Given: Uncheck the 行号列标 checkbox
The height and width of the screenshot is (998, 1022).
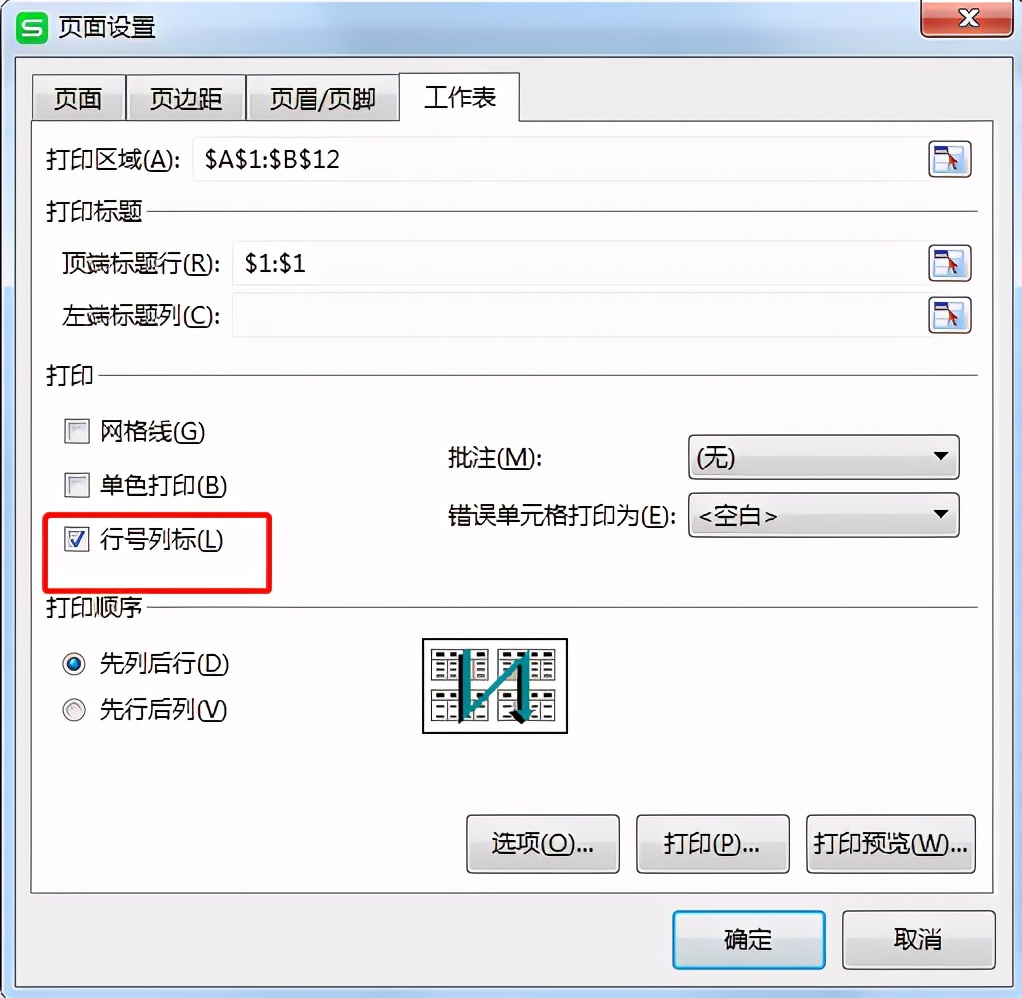Looking at the screenshot, I should (76, 539).
